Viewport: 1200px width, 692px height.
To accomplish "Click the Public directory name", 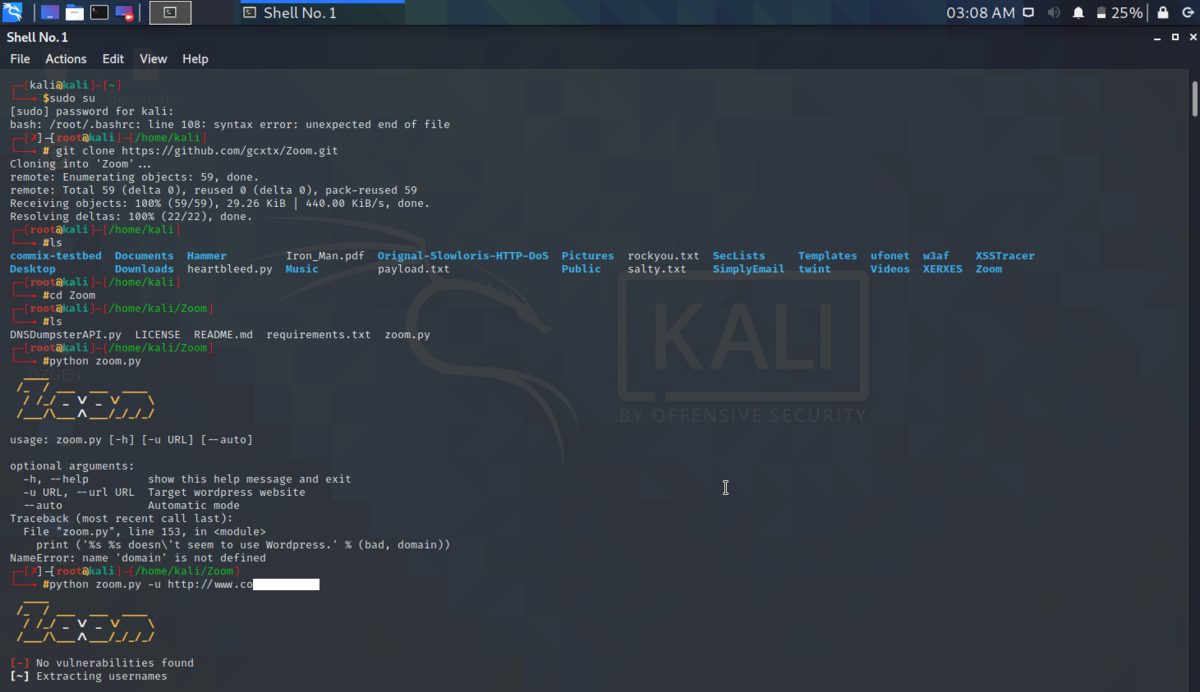I will [x=581, y=269].
